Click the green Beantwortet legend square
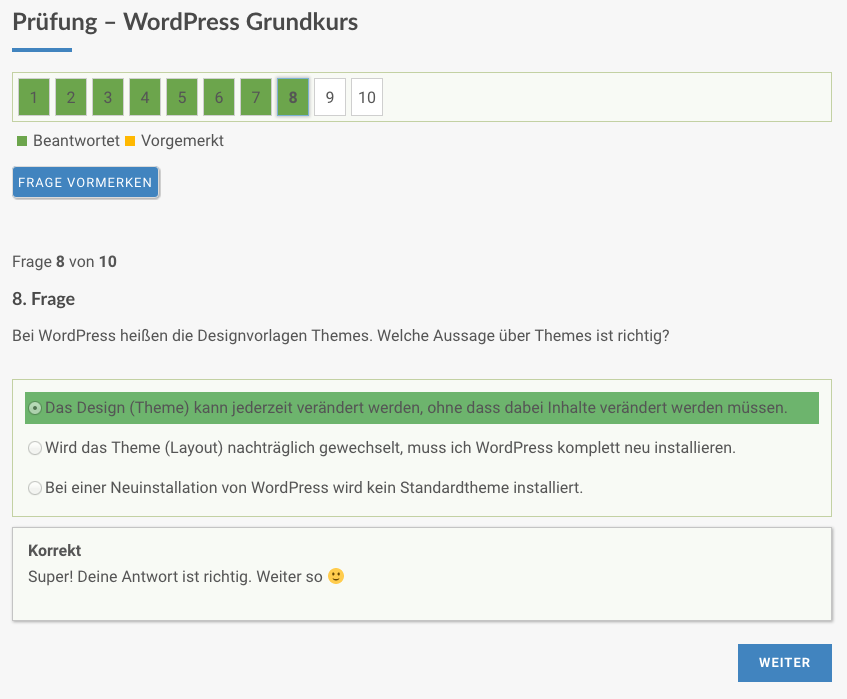 [x=22, y=141]
